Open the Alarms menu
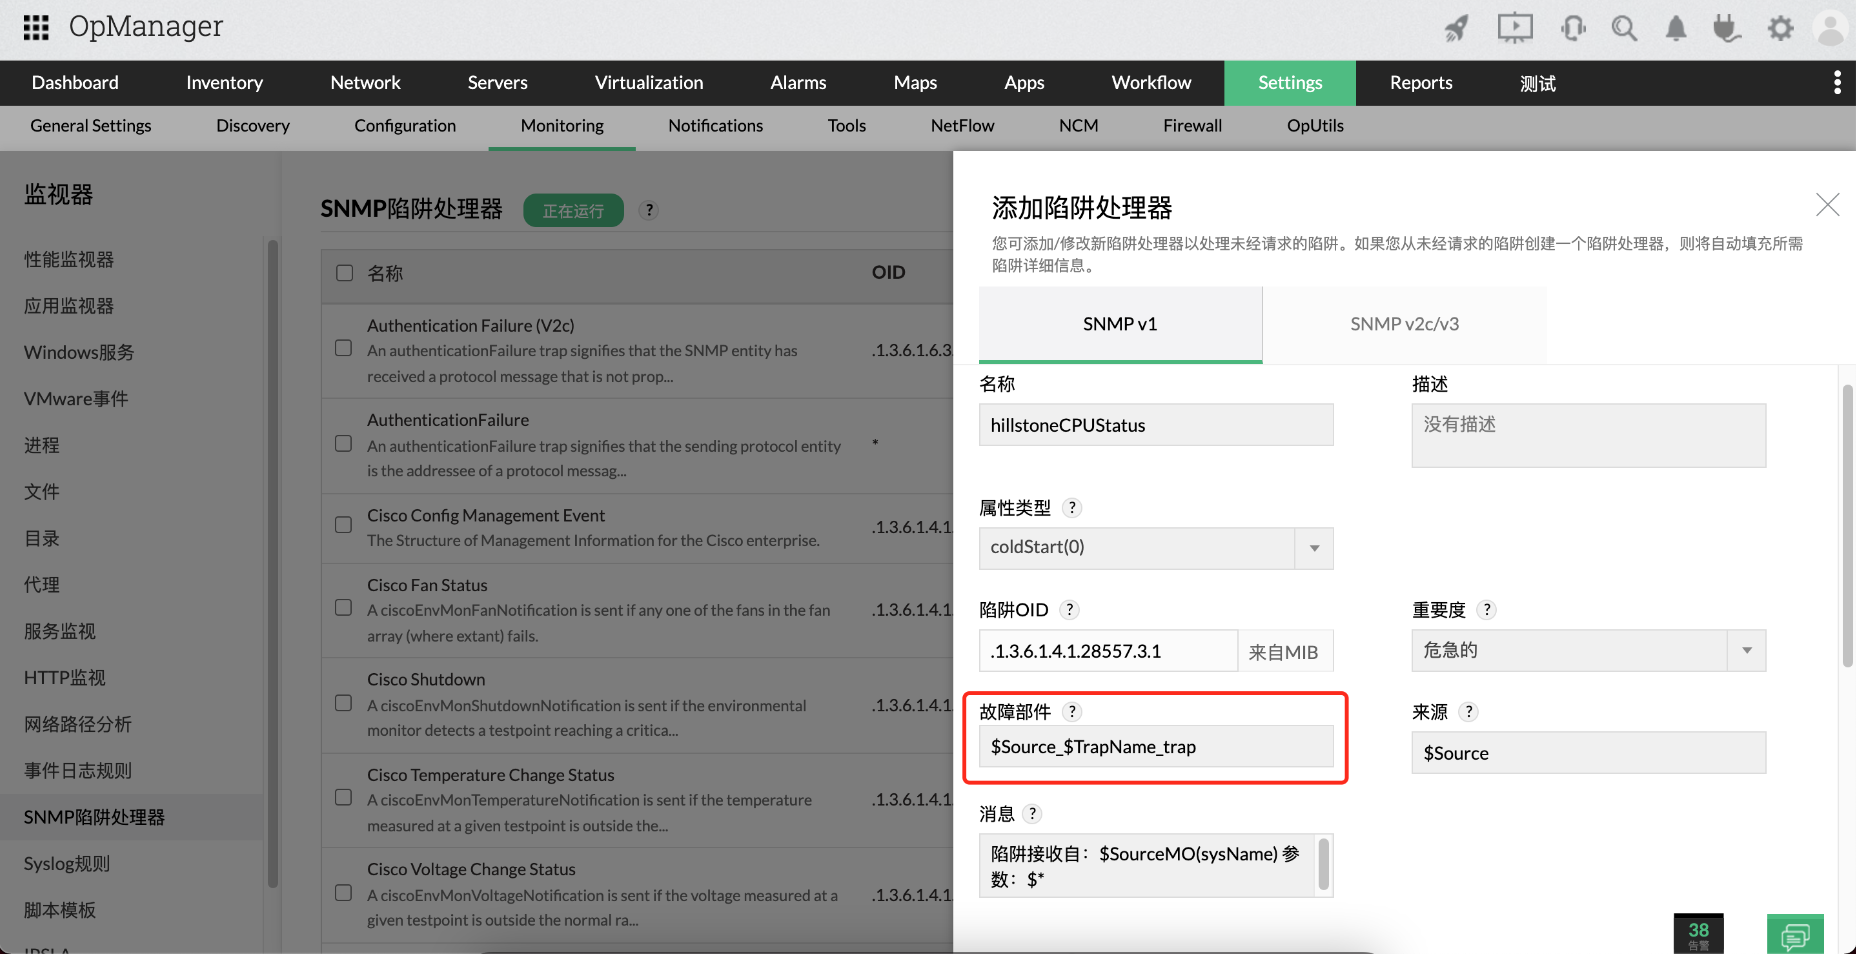1856x956 pixels. (x=799, y=83)
